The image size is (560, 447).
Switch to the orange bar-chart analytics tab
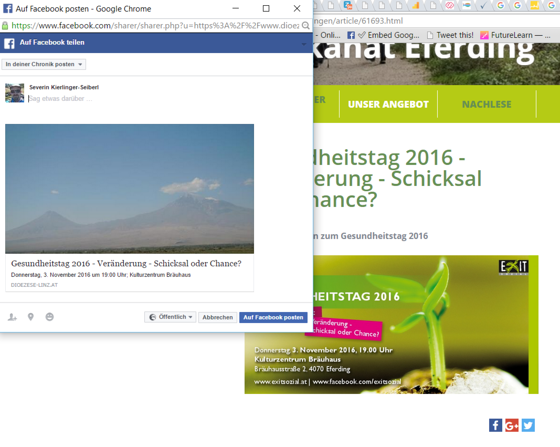point(416,5)
